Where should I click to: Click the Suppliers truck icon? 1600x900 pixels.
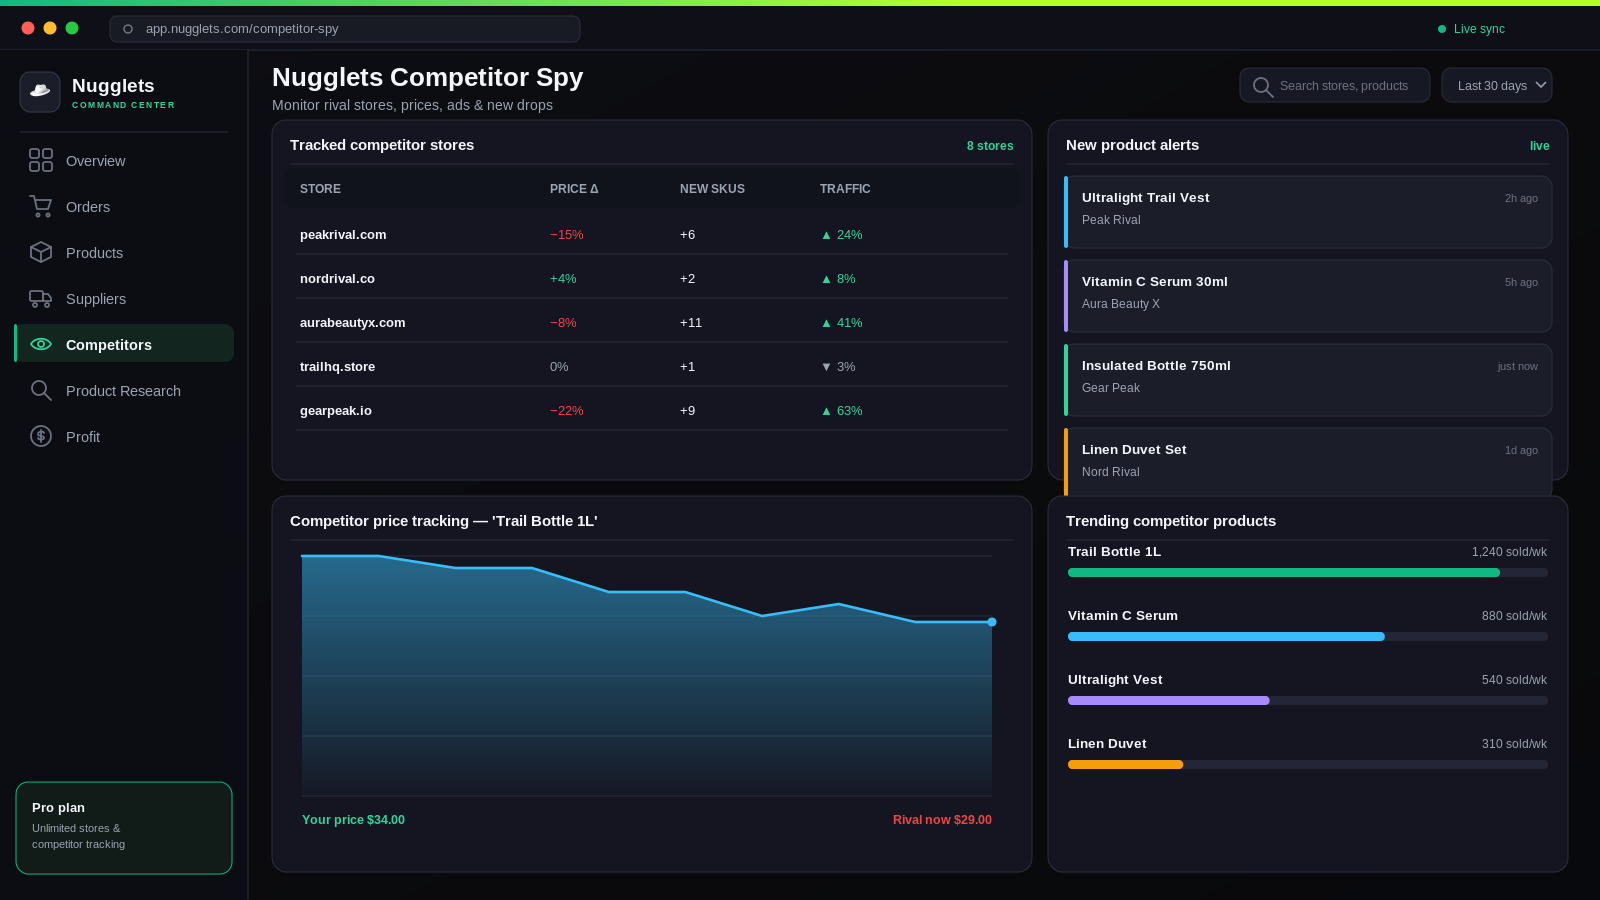(41, 298)
